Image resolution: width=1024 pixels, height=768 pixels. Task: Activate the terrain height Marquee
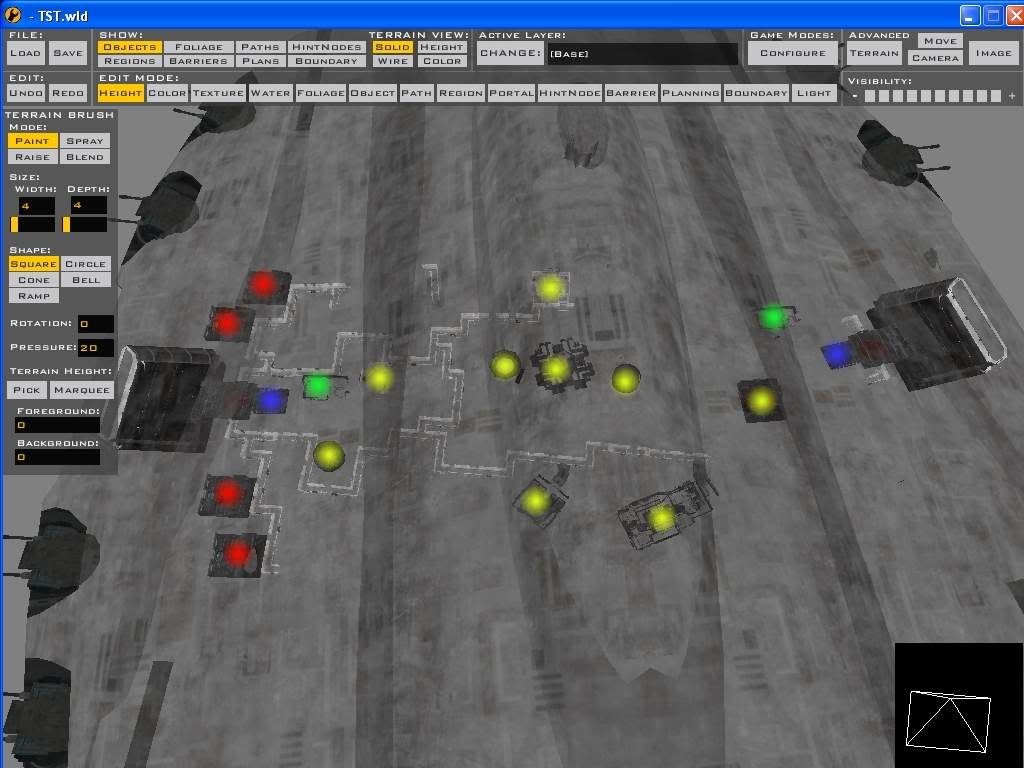coord(82,390)
